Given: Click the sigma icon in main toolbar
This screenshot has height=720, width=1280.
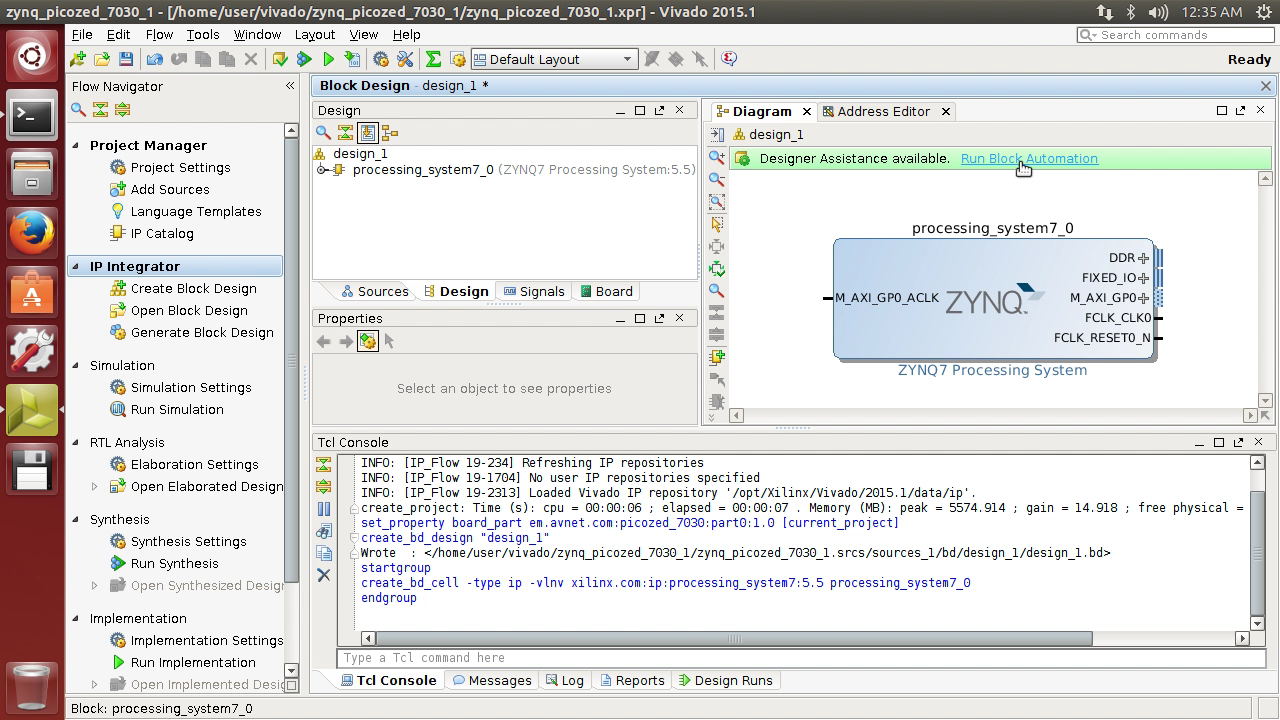Looking at the screenshot, I should coord(433,59).
